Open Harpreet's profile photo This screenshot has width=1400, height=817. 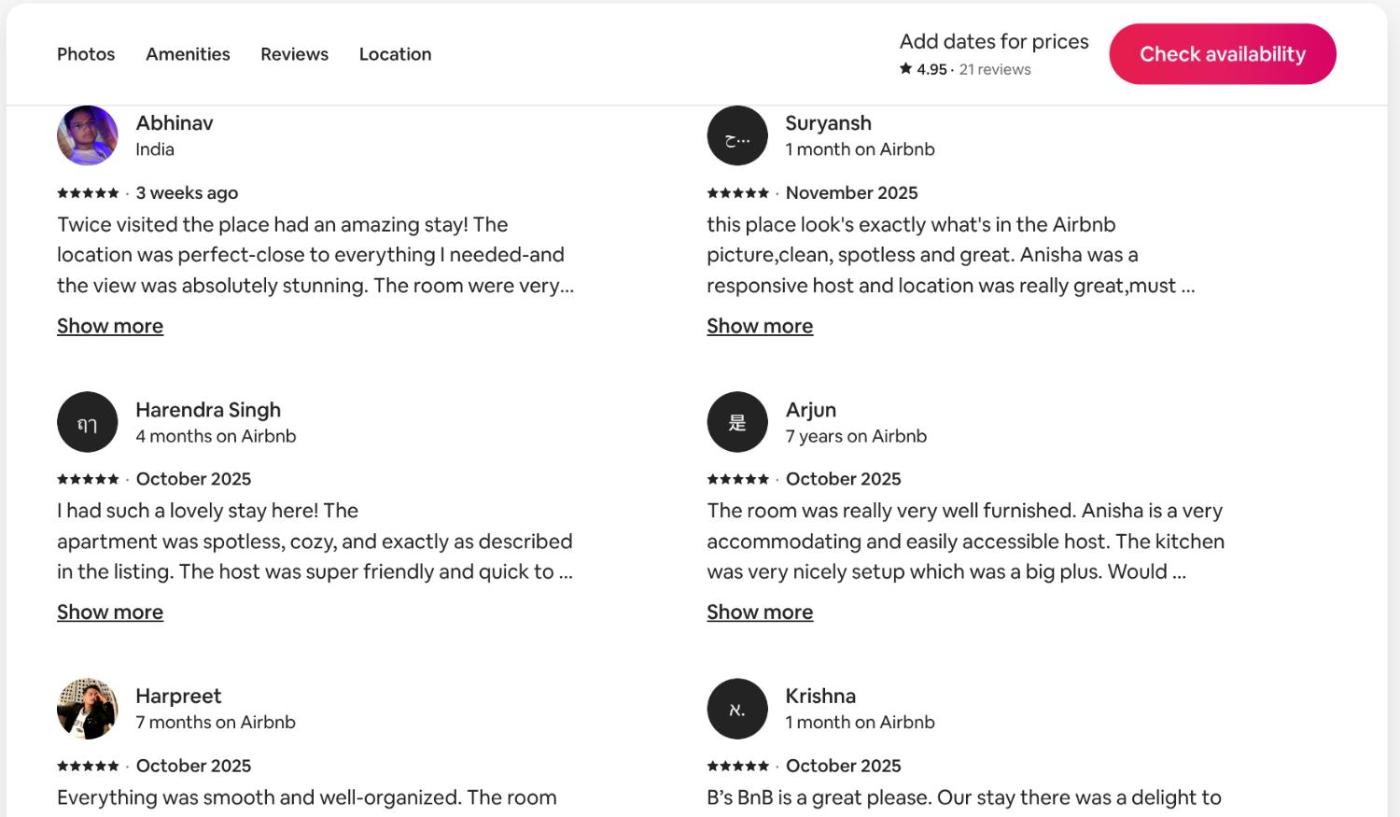(87, 708)
